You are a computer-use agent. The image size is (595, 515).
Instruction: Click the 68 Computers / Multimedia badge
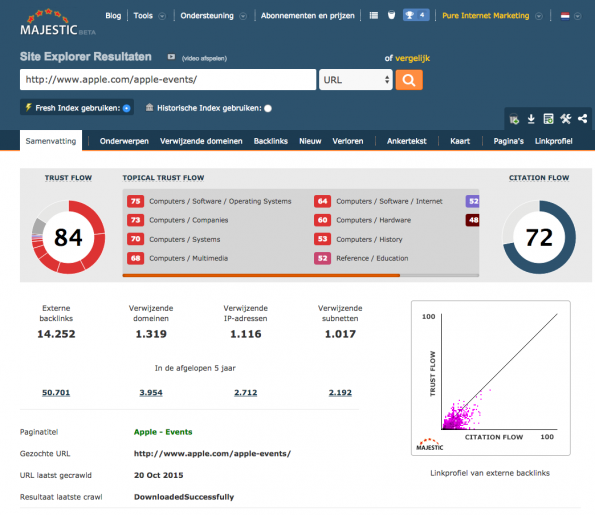pos(135,258)
